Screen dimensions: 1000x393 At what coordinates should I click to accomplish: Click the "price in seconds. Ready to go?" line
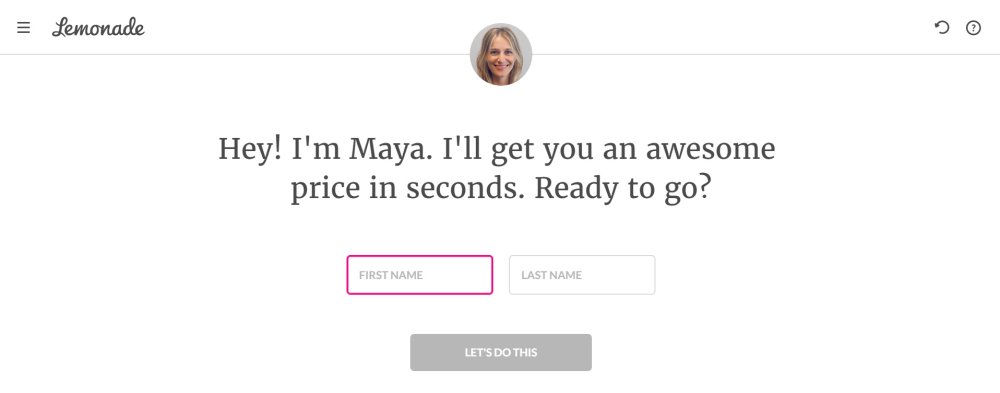pyautogui.click(x=501, y=189)
